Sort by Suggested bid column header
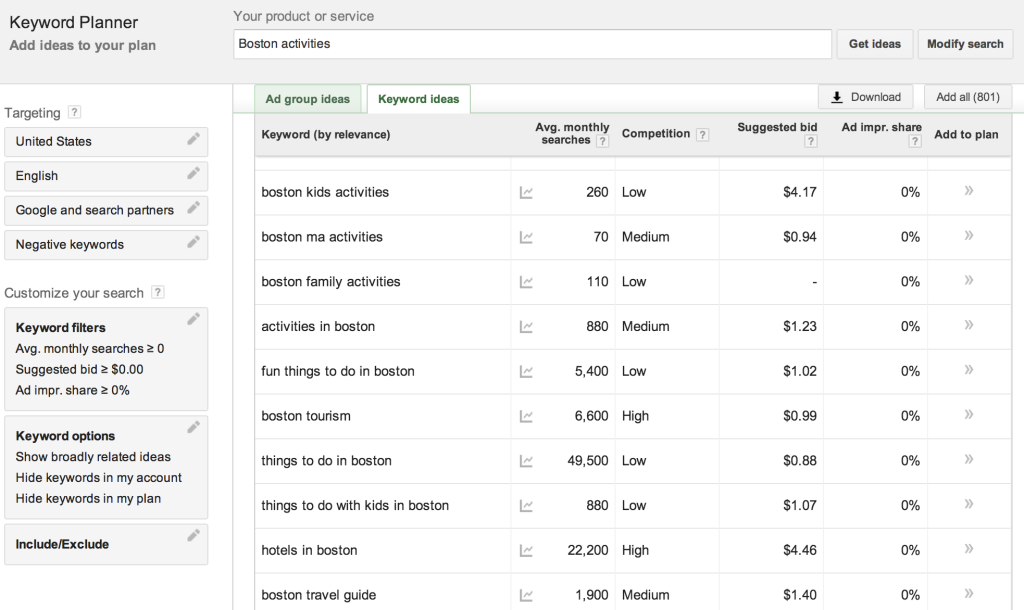This screenshot has height=610, width=1024. pos(777,127)
